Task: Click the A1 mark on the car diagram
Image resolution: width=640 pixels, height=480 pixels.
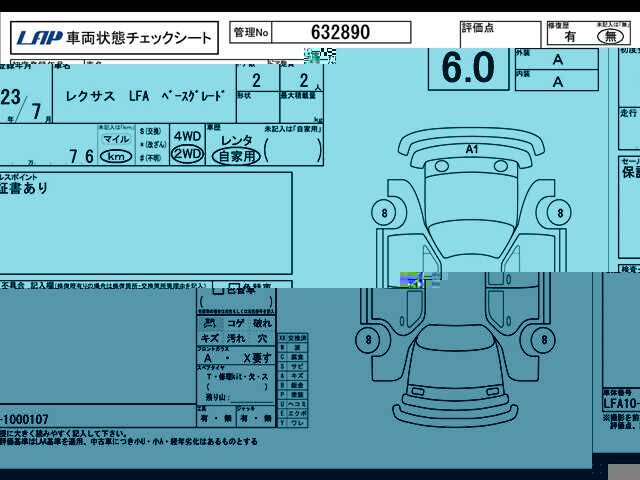Action: (x=471, y=149)
